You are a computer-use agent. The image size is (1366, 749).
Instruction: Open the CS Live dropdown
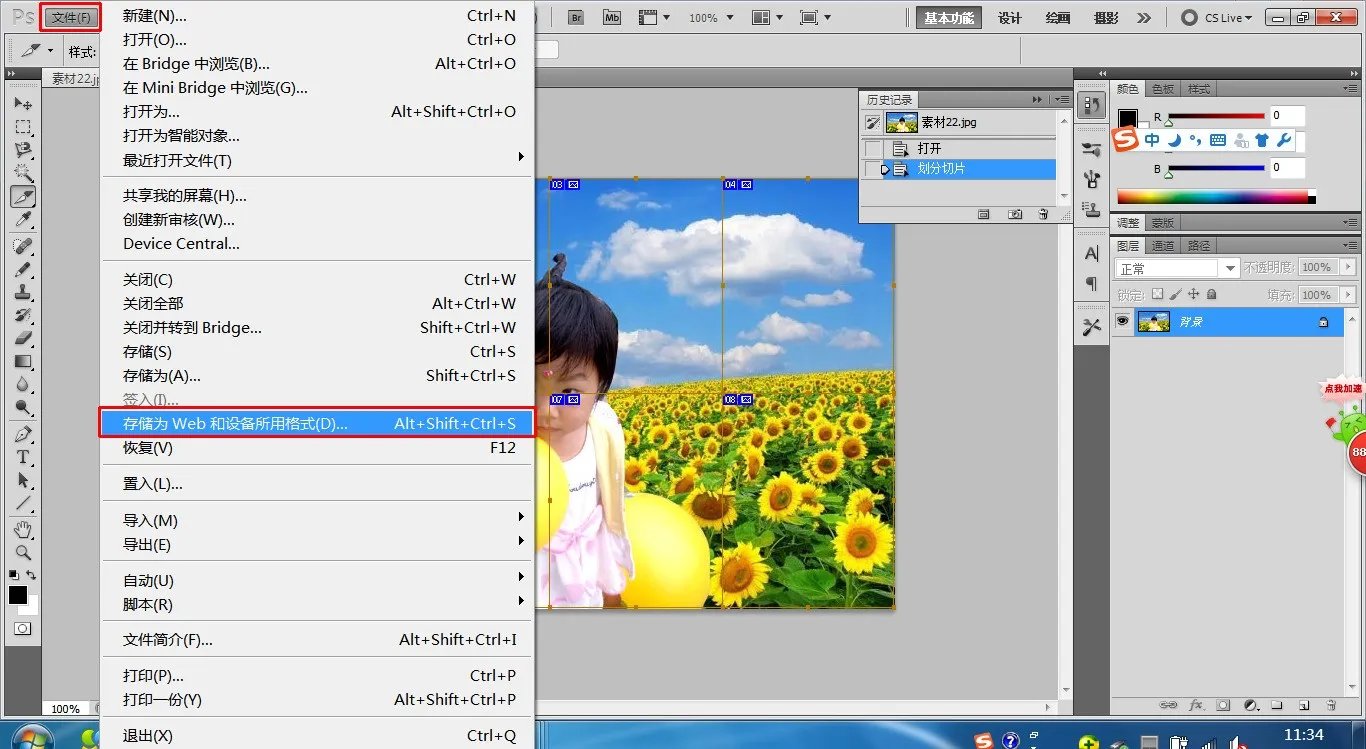point(1215,17)
